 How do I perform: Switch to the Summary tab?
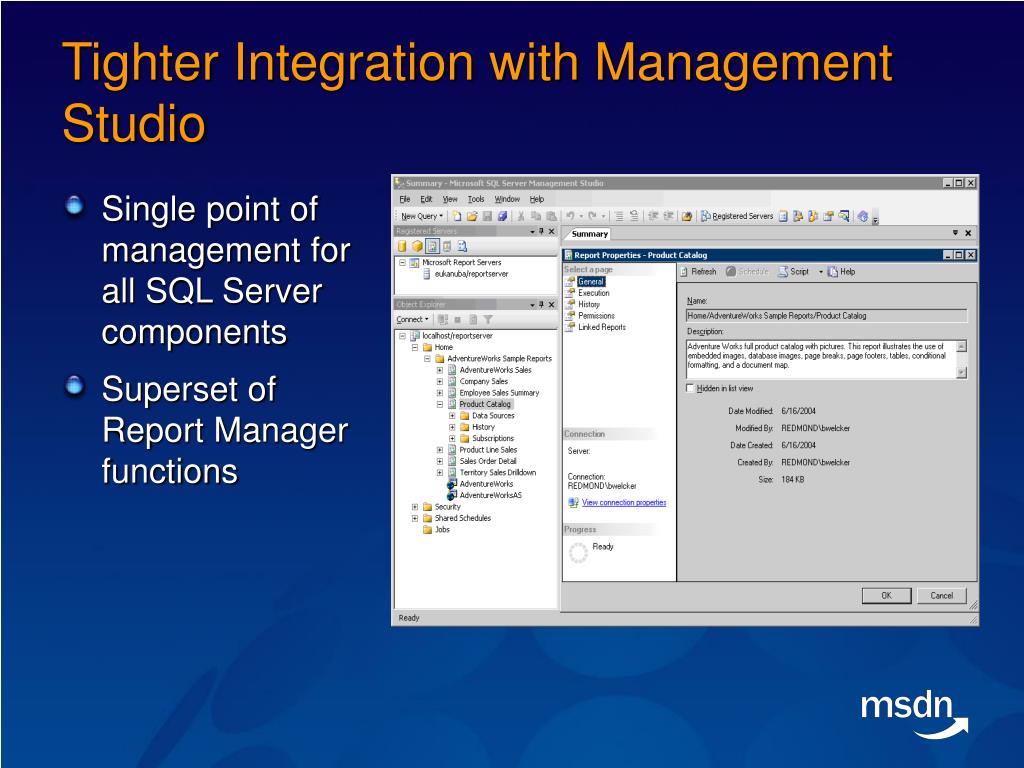[x=589, y=234]
